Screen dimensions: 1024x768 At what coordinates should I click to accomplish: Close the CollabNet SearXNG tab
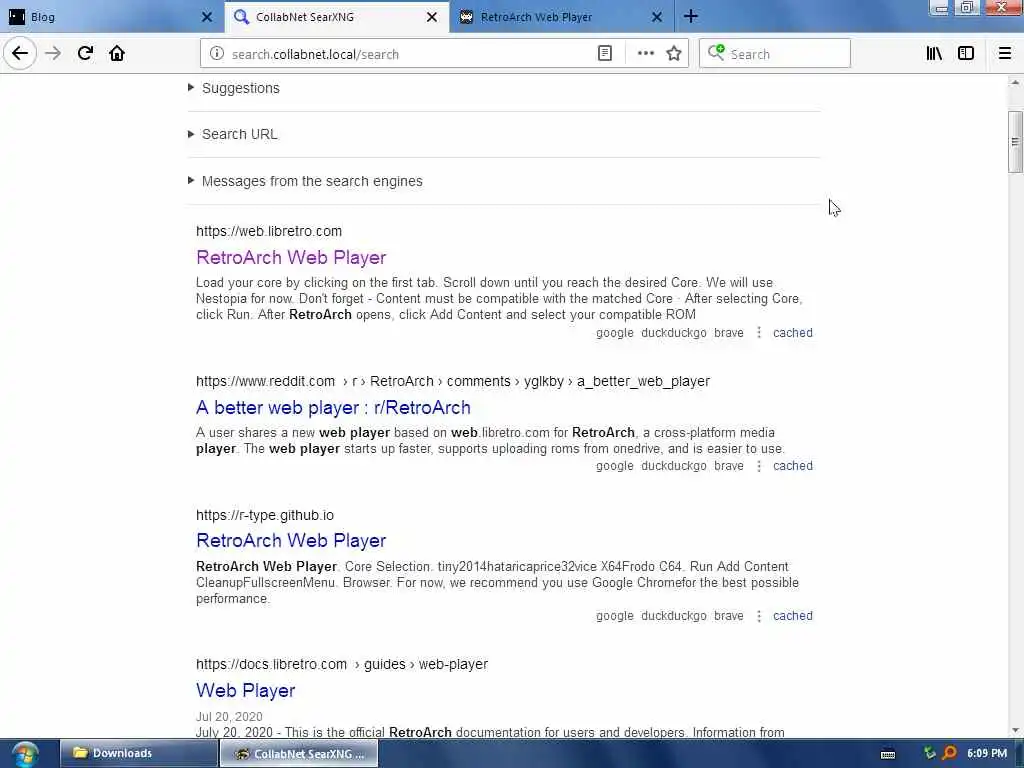(x=432, y=17)
